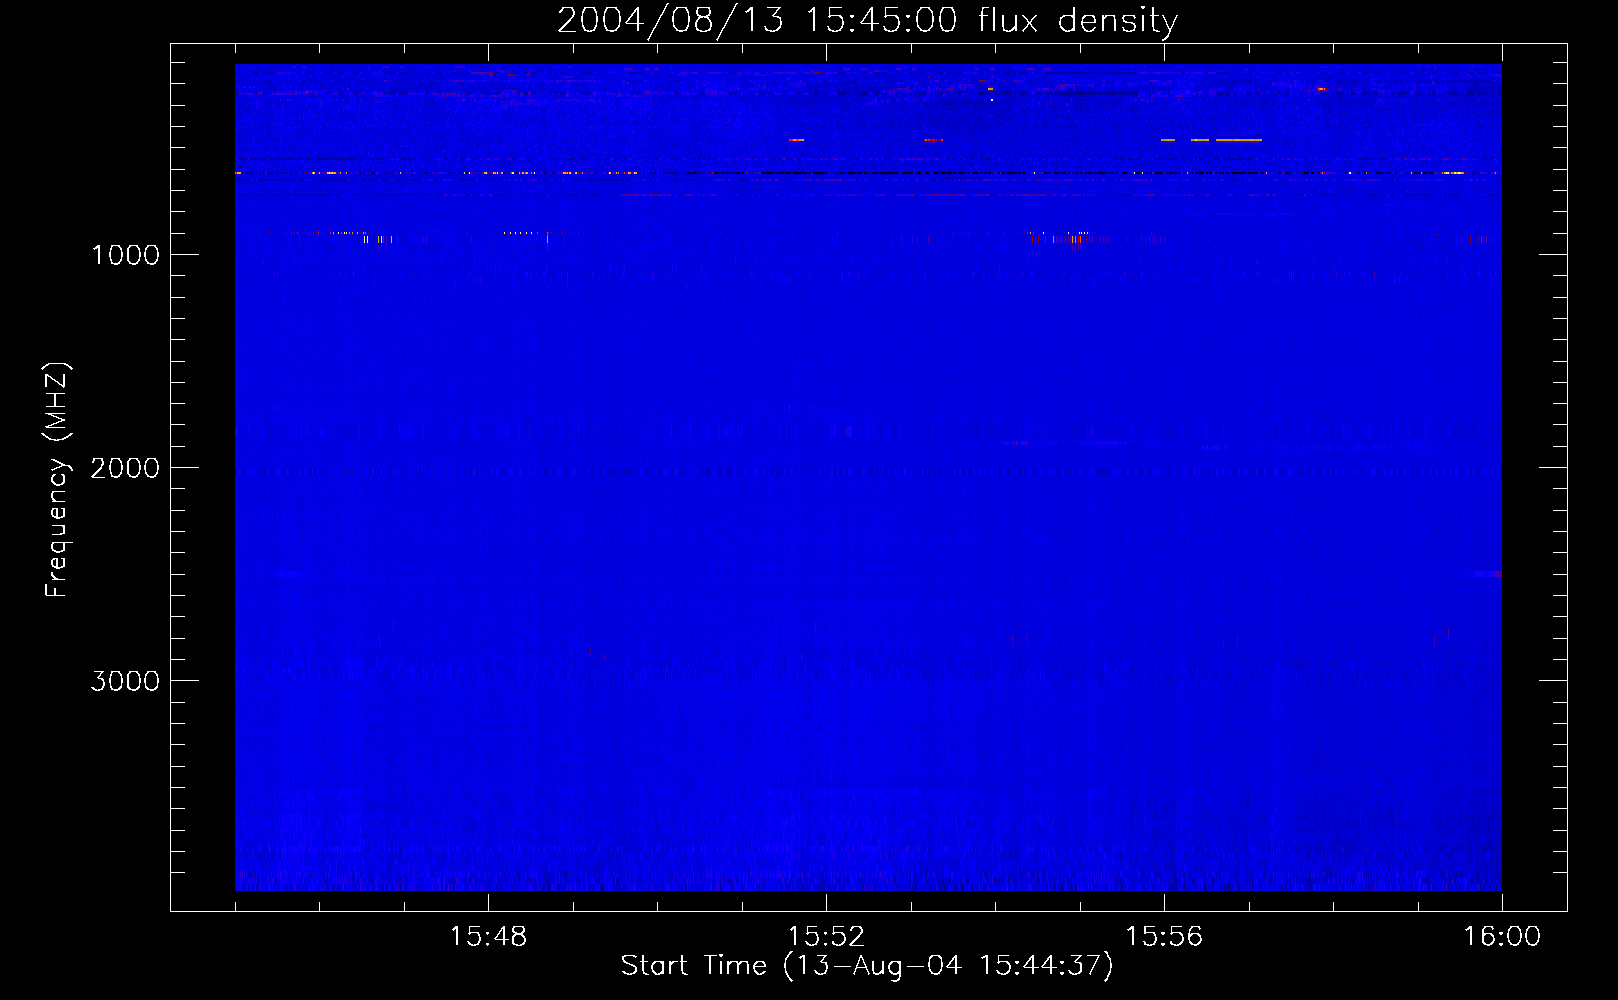Screen dimensions: 1618x1000
Task: Click the 3000 frequency tick label
Action: tap(125, 681)
